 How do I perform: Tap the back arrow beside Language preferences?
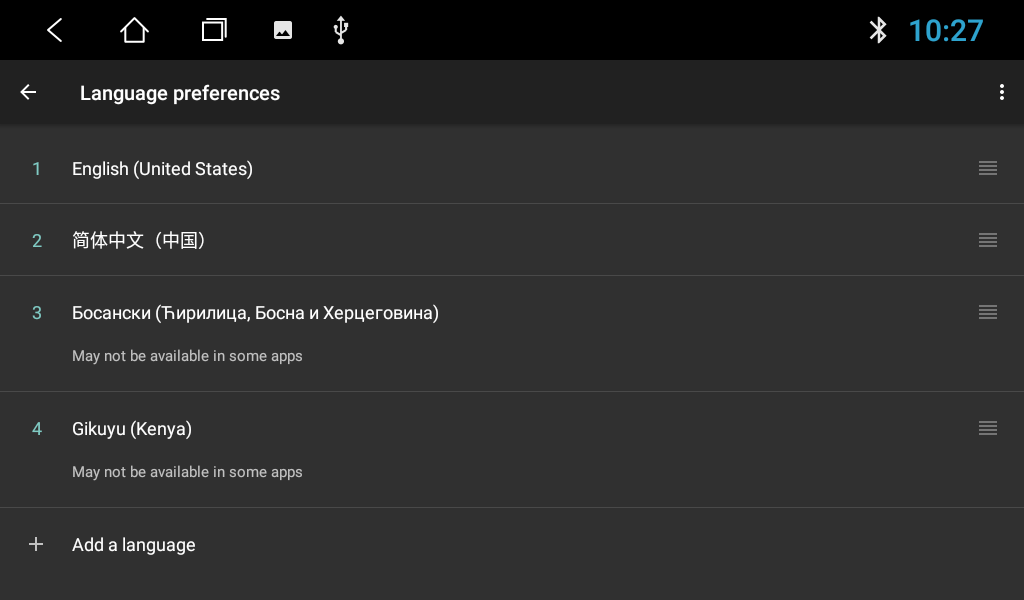(28, 93)
